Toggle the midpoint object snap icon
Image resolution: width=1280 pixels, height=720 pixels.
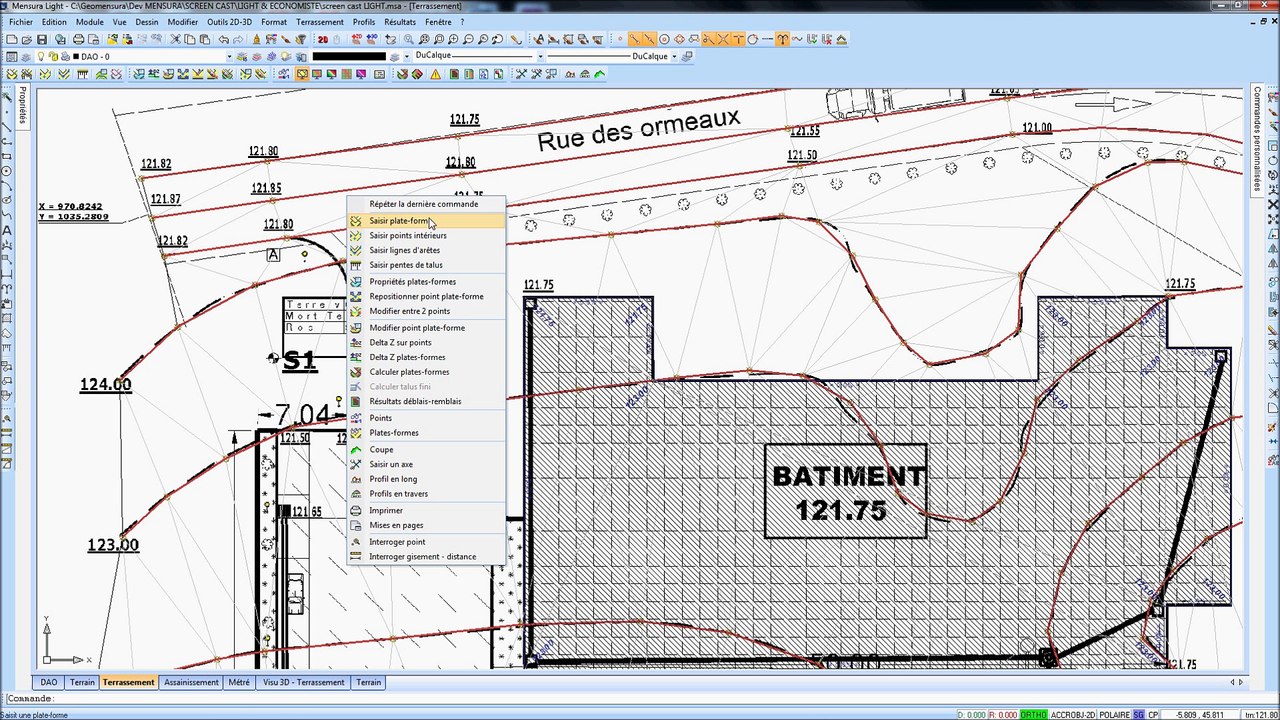649,39
